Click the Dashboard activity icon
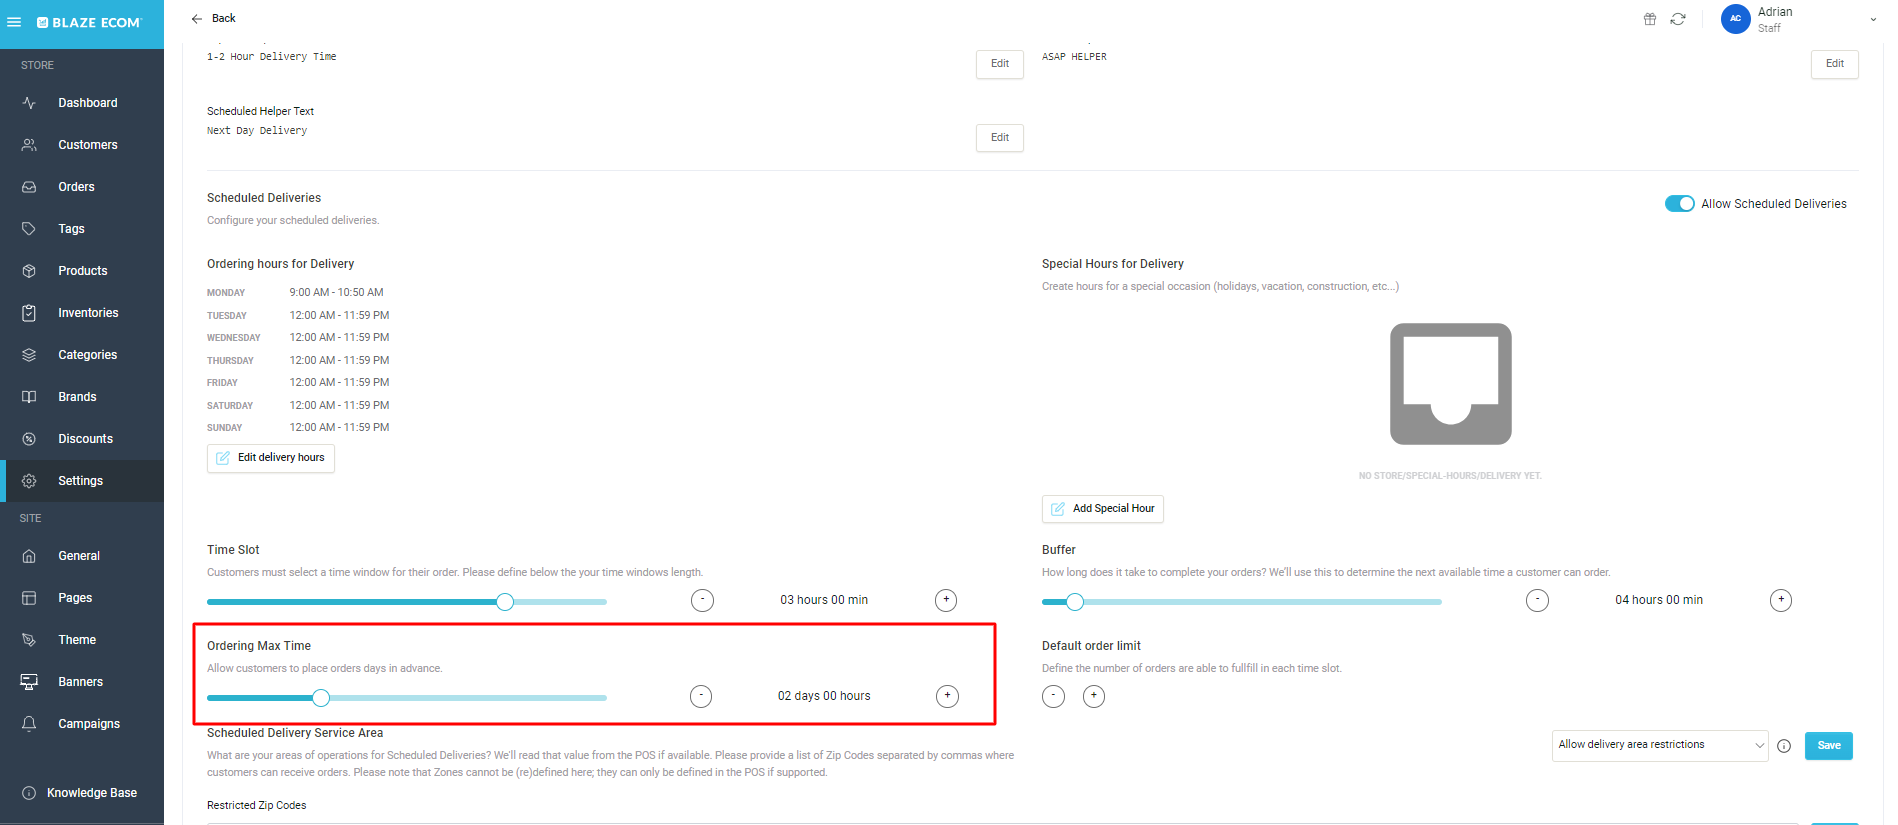1898x825 pixels. click(29, 103)
